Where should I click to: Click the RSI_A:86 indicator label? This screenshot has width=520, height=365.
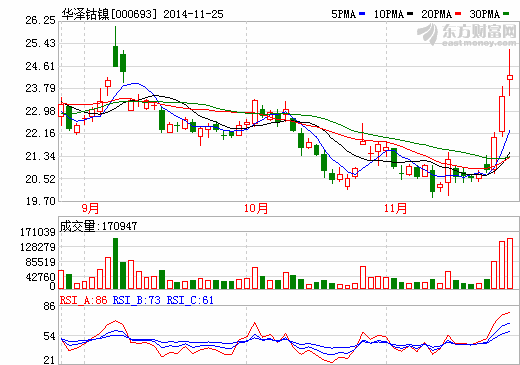click(x=84, y=300)
